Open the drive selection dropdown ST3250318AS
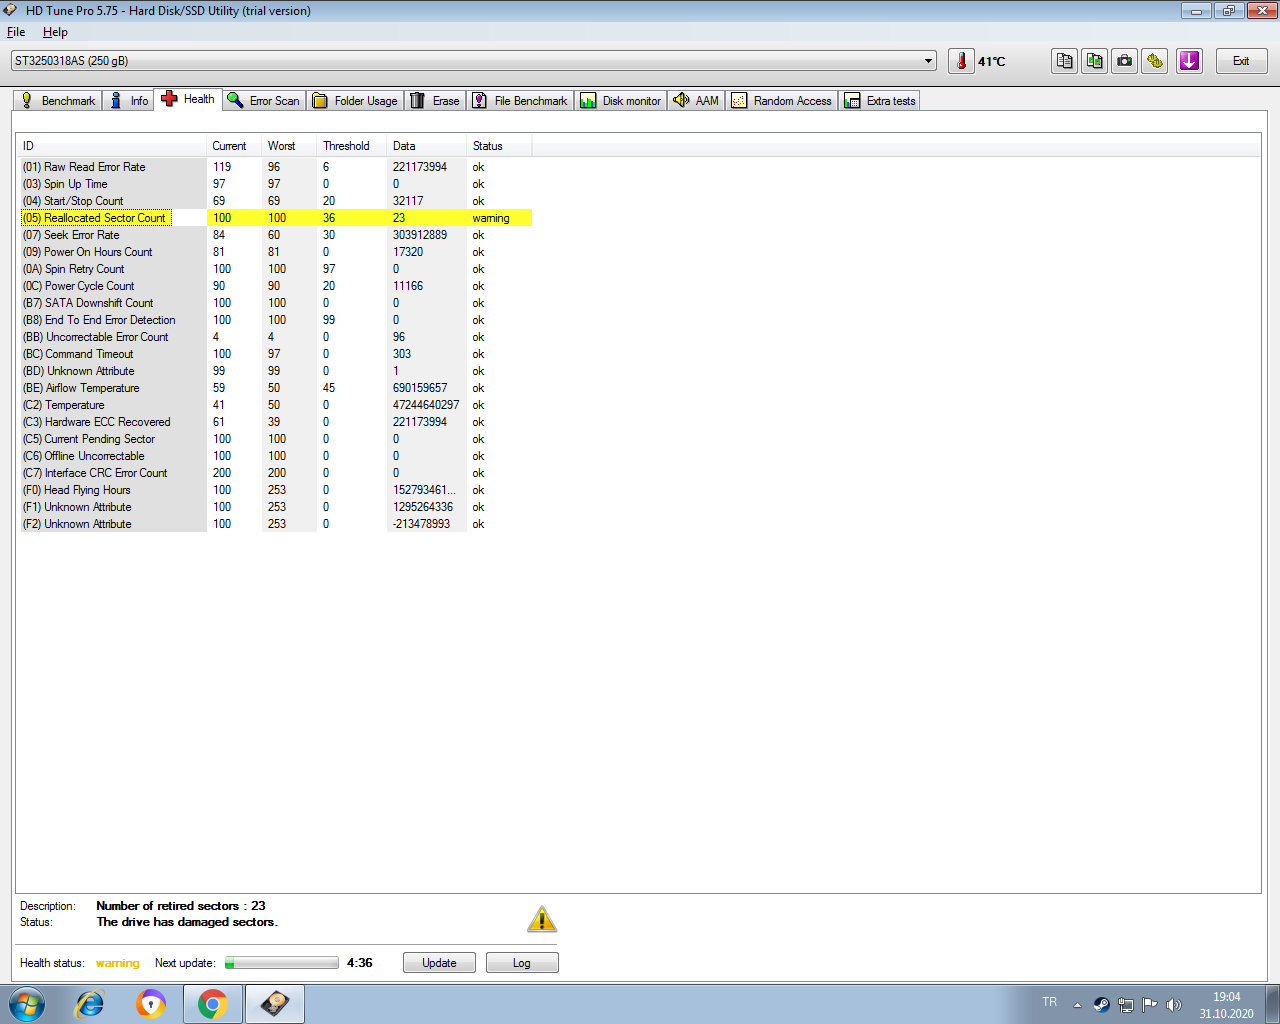Viewport: 1280px width, 1024px height. tap(474, 61)
